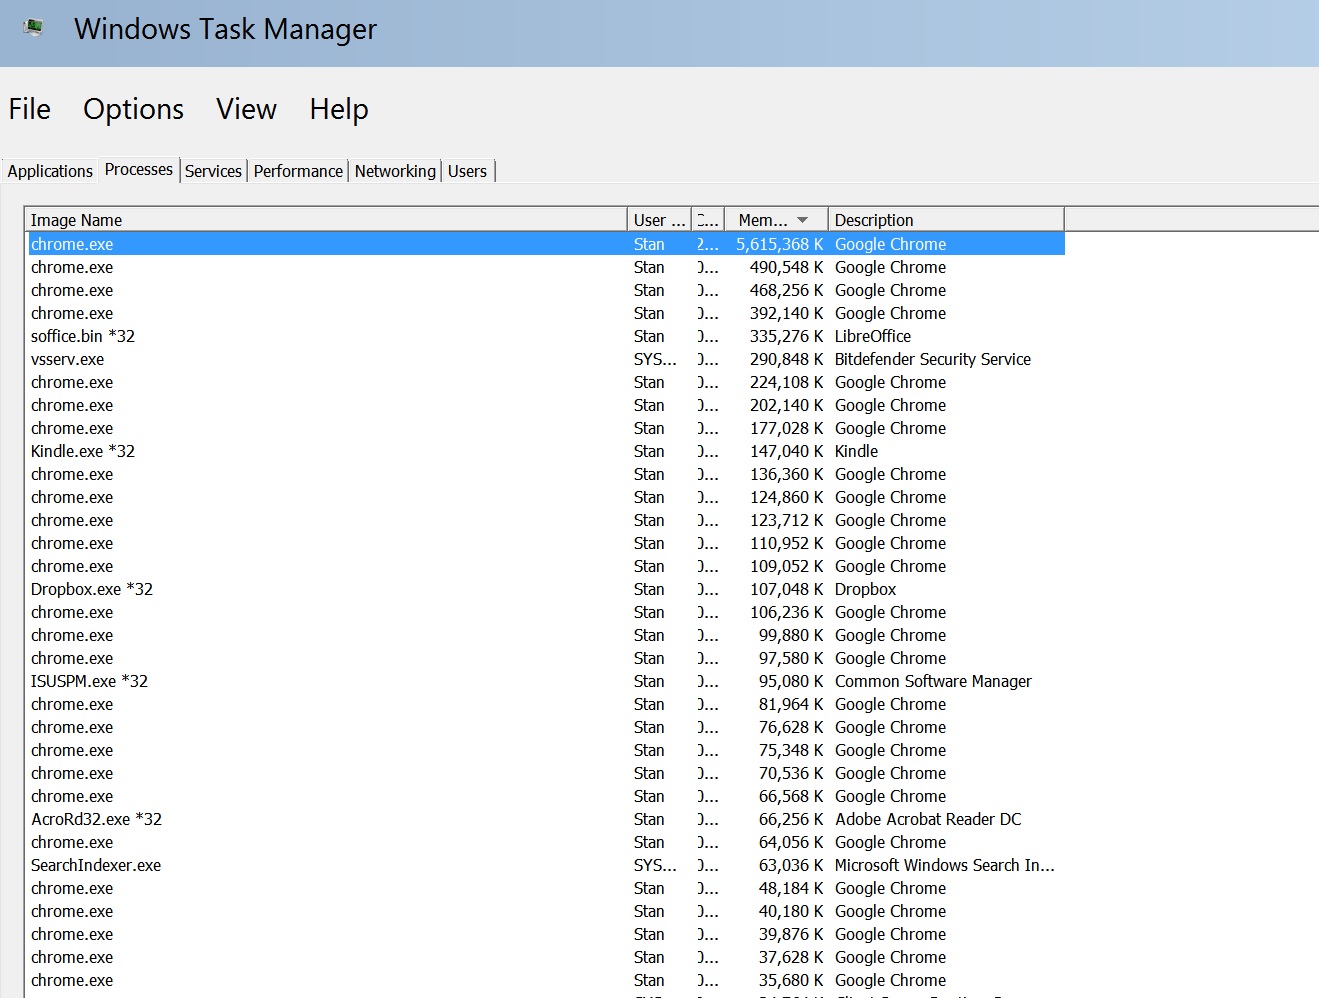Select the vsserv.exe Bitdefender process
1319x998 pixels.
[67, 359]
